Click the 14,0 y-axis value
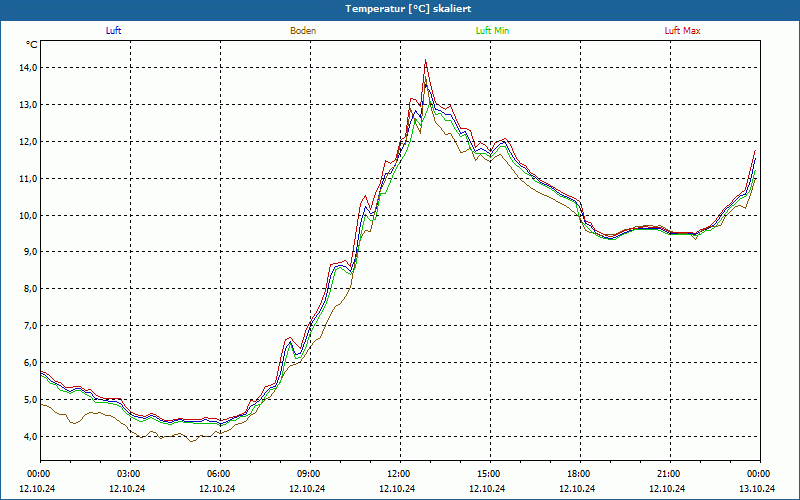Viewport: 800px width, 500px height. pyautogui.click(x=28, y=68)
